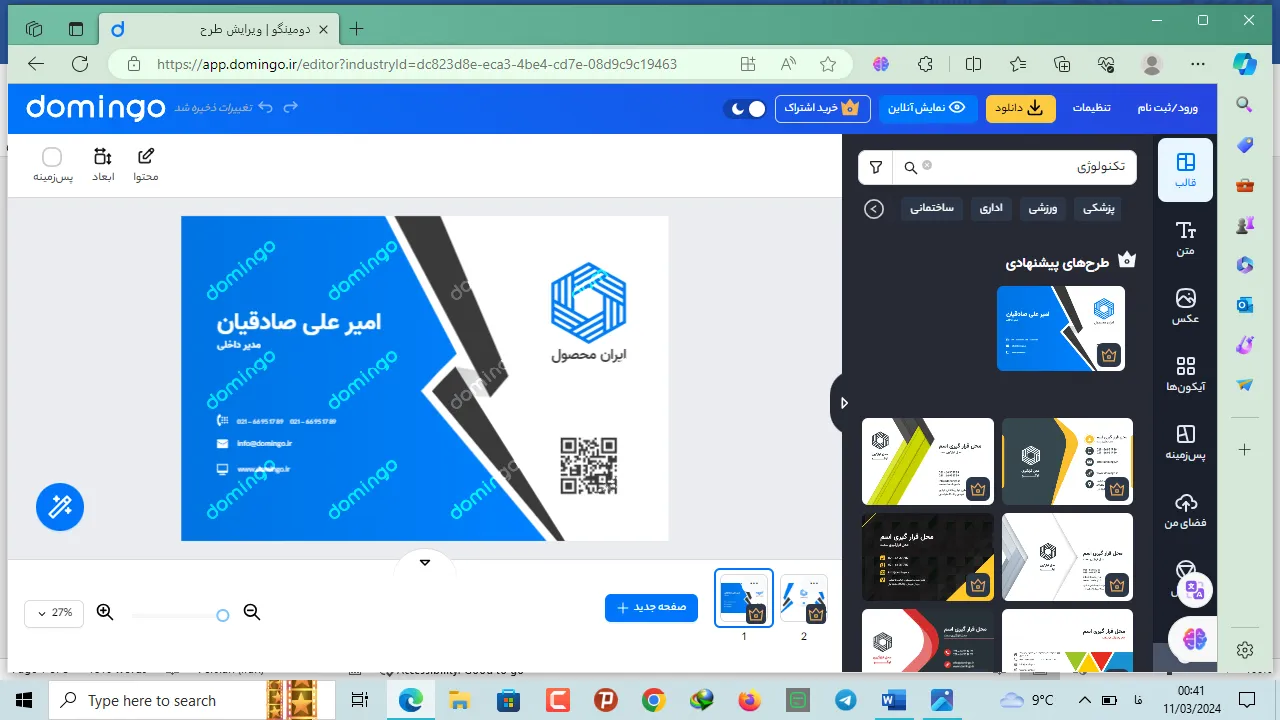This screenshot has height=720, width=1280.
Task: Add page to favorites star icon
Action: pos(828,64)
